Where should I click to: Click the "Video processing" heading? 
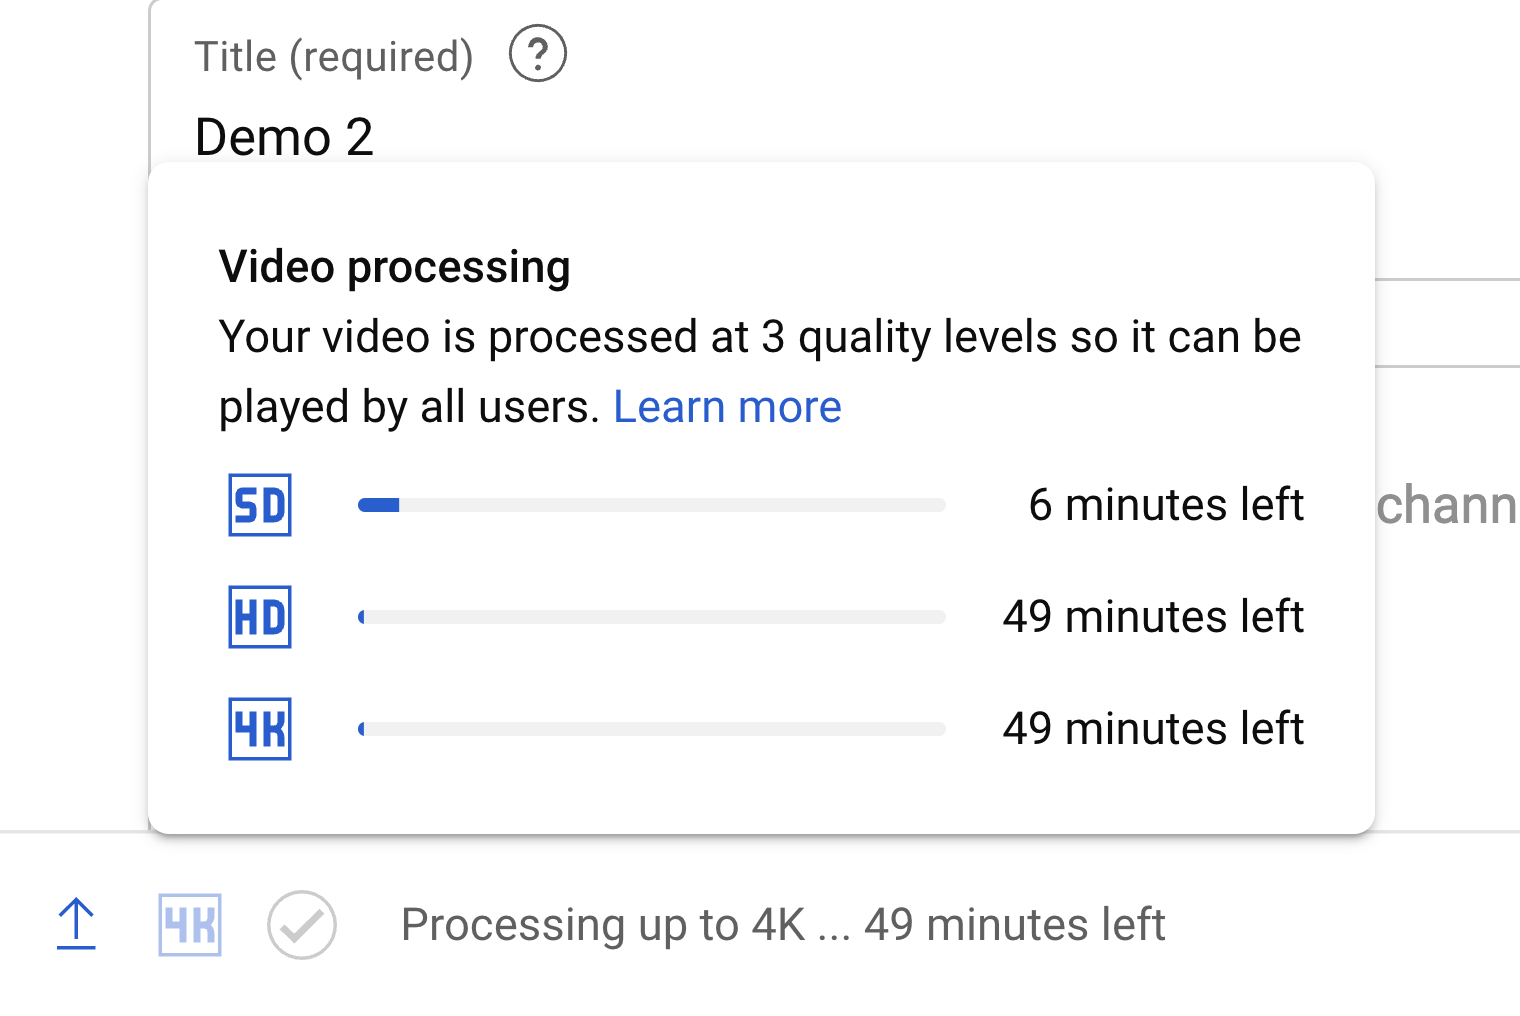tap(395, 267)
